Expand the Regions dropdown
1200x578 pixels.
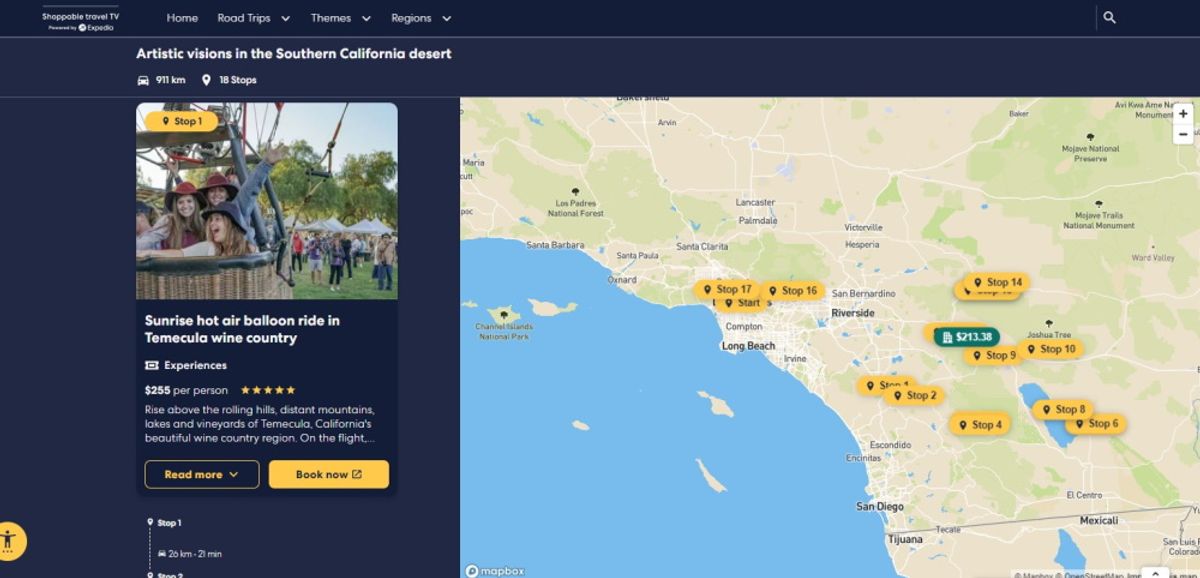point(420,17)
